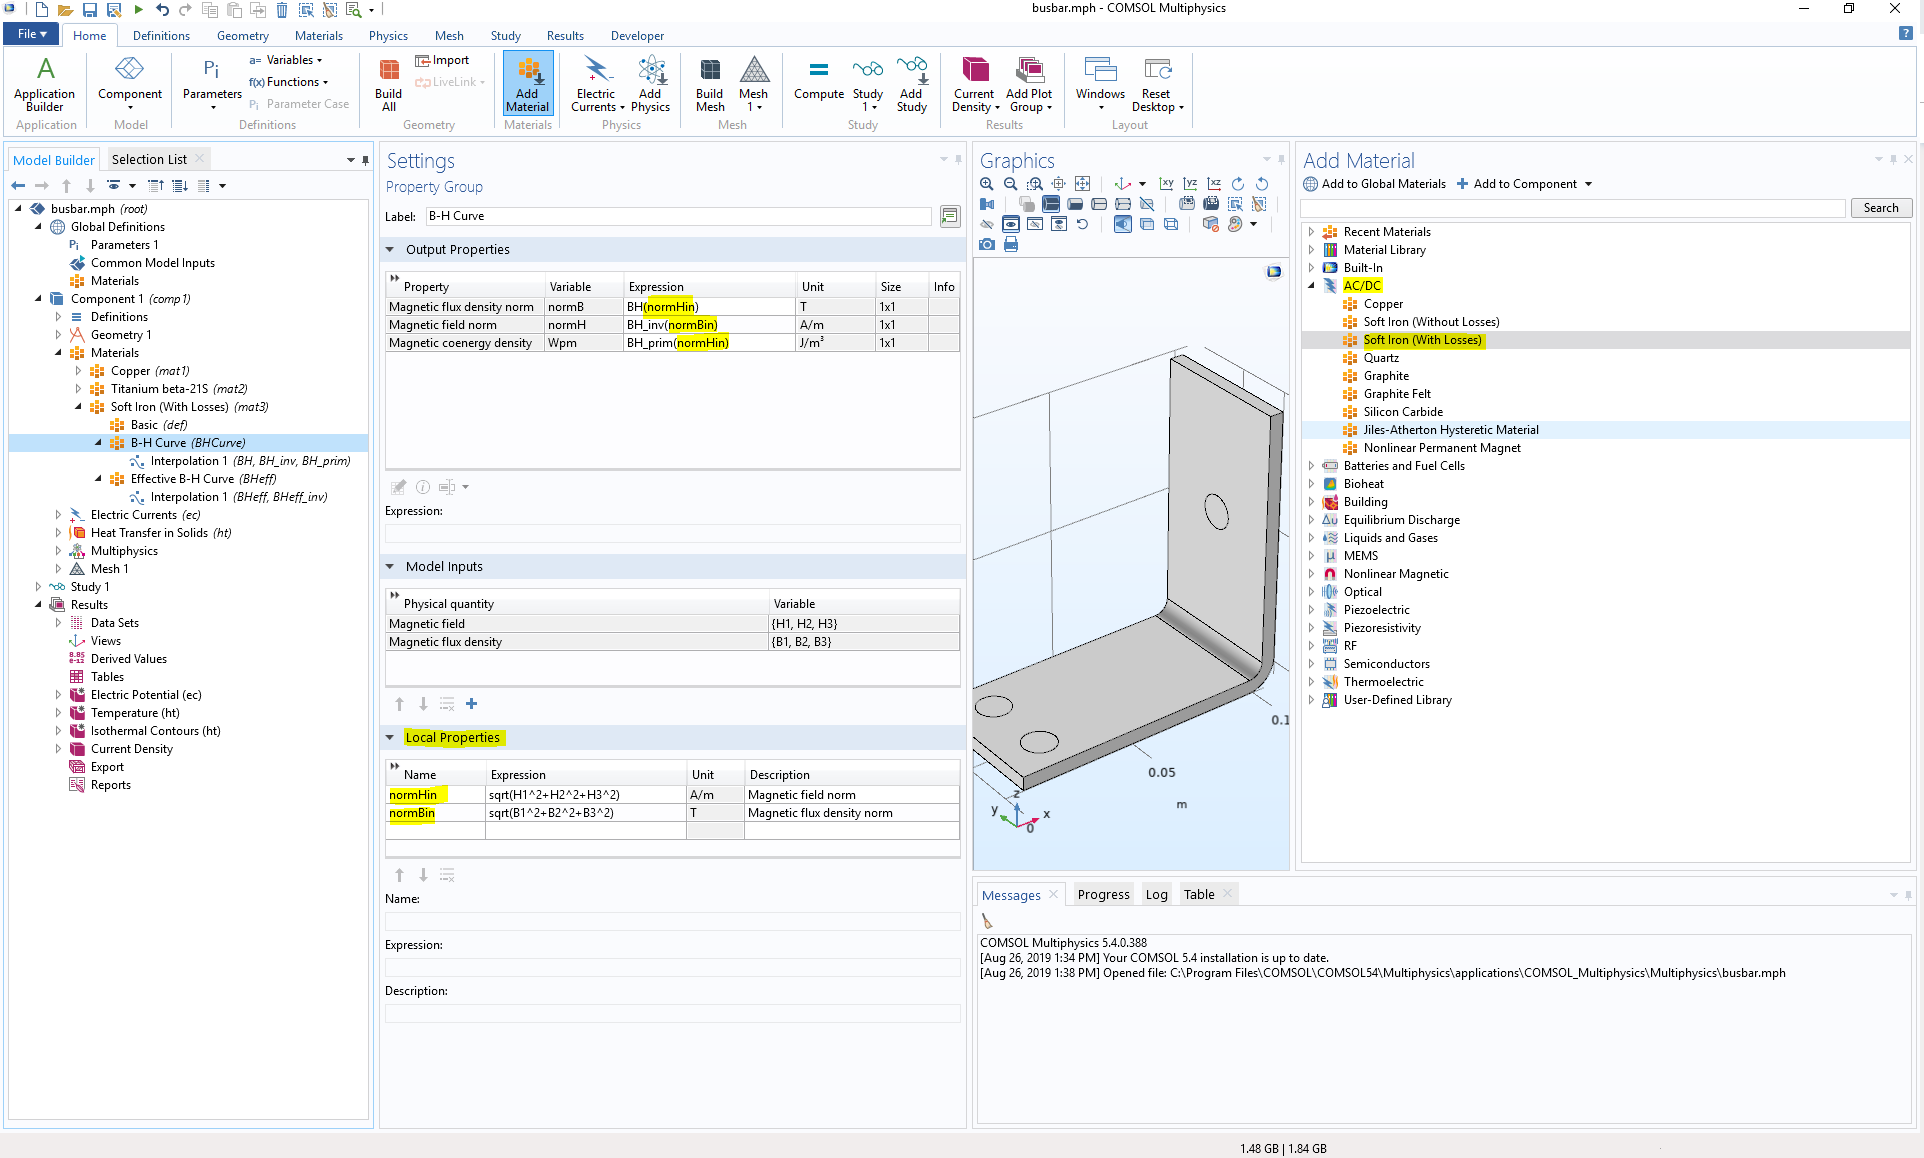1924x1158 pixels.
Task: Expand the Copper (mat1) tree node
Action: pos(78,371)
